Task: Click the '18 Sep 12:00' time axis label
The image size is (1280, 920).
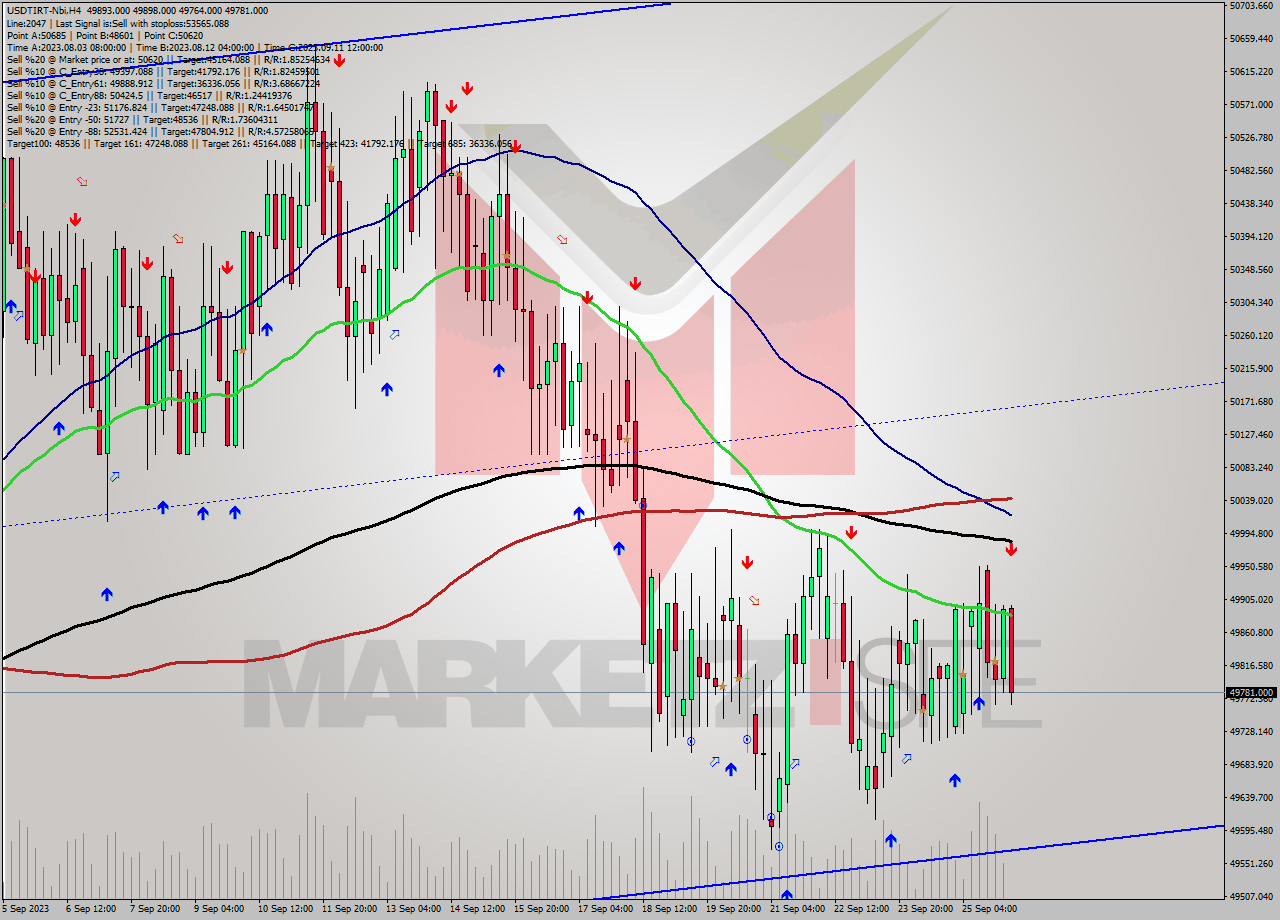Action: [x=671, y=909]
